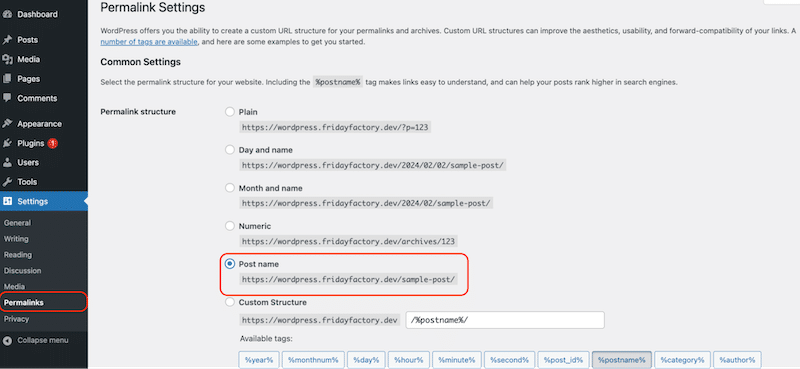This screenshot has width=800, height=369.
Task: Click the Users person icon
Action: coord(7,162)
